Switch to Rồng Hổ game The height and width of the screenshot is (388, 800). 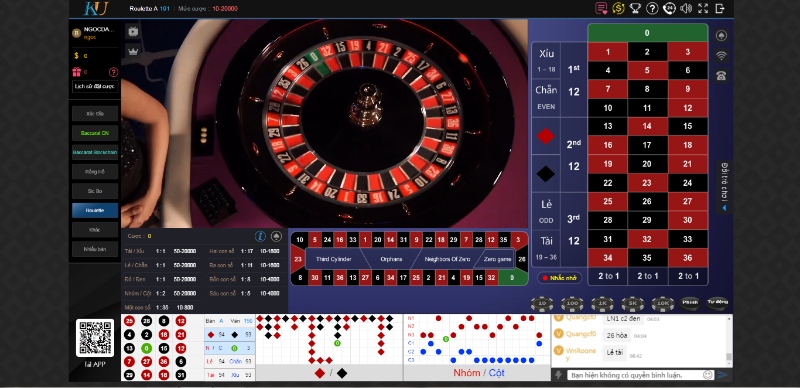95,172
